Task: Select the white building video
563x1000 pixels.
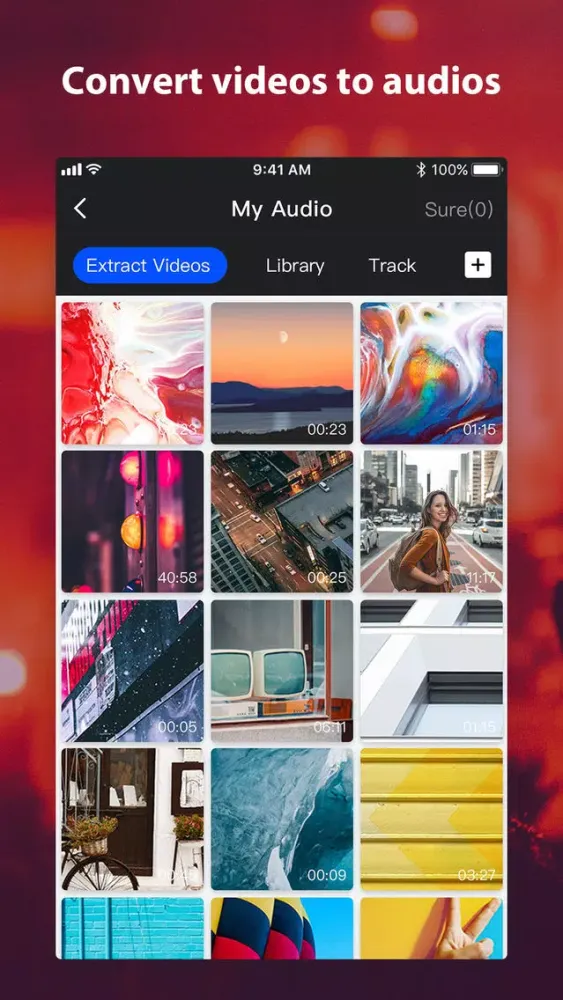Action: tap(432, 670)
